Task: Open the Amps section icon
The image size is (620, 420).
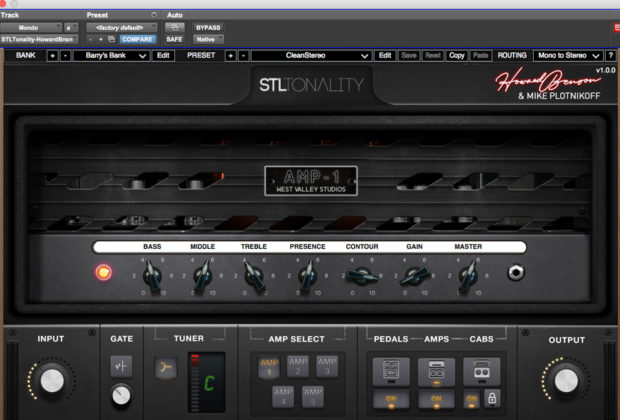Action: (436, 371)
